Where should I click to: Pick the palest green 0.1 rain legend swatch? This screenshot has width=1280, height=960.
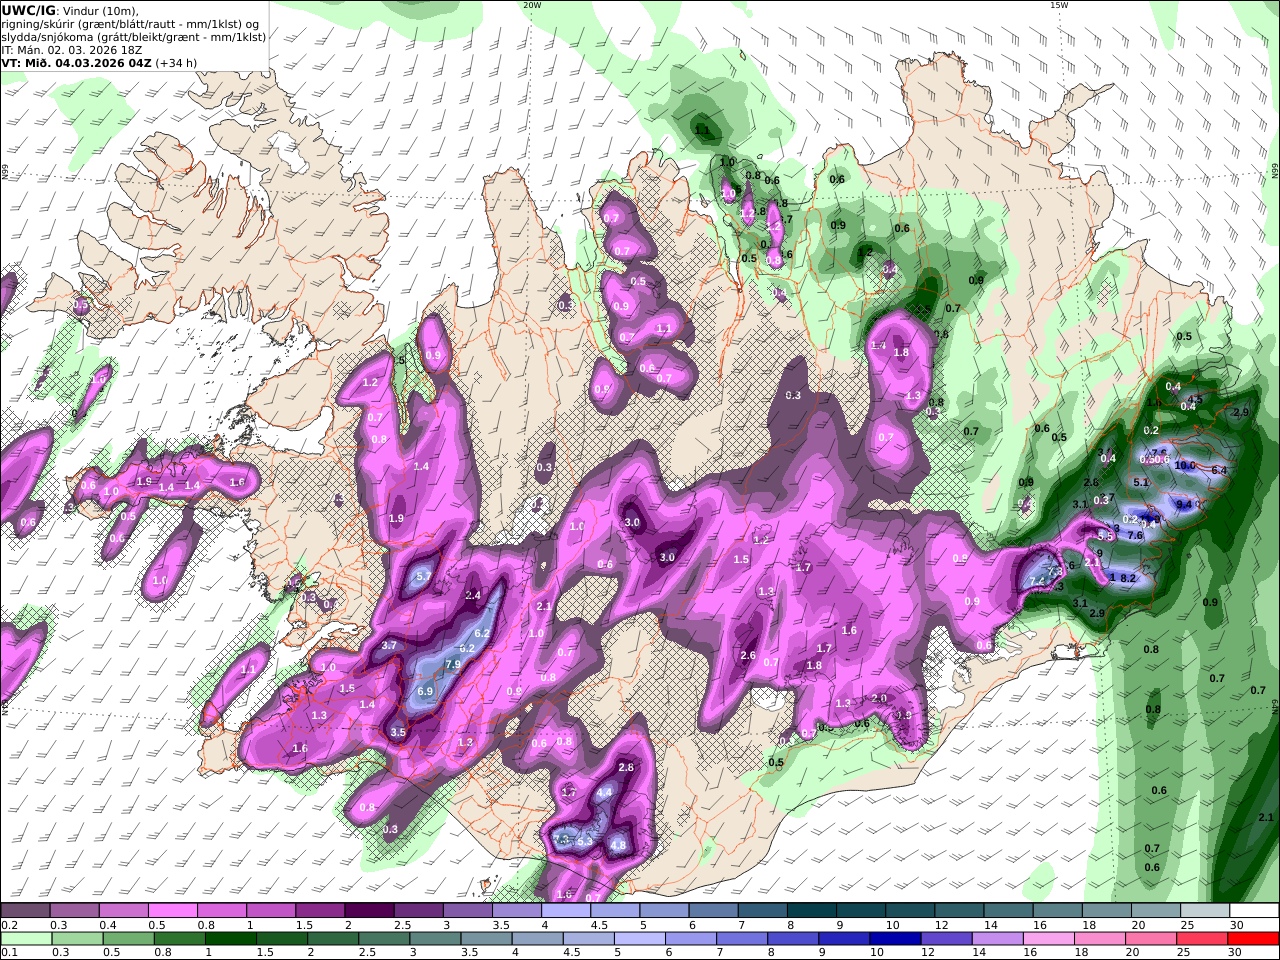27,938
